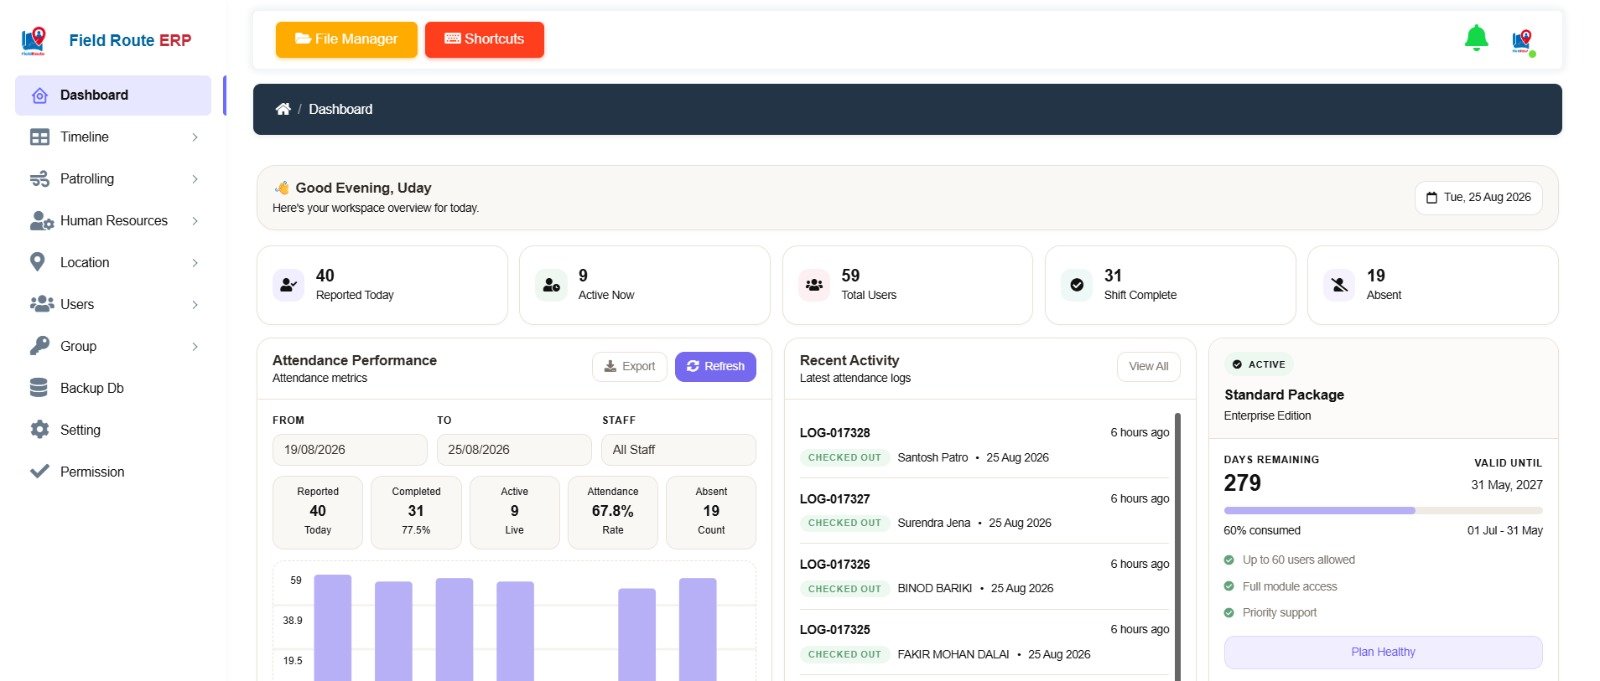Click the Group key icon
Viewport: 1600px width, 681px height.
(x=40, y=346)
